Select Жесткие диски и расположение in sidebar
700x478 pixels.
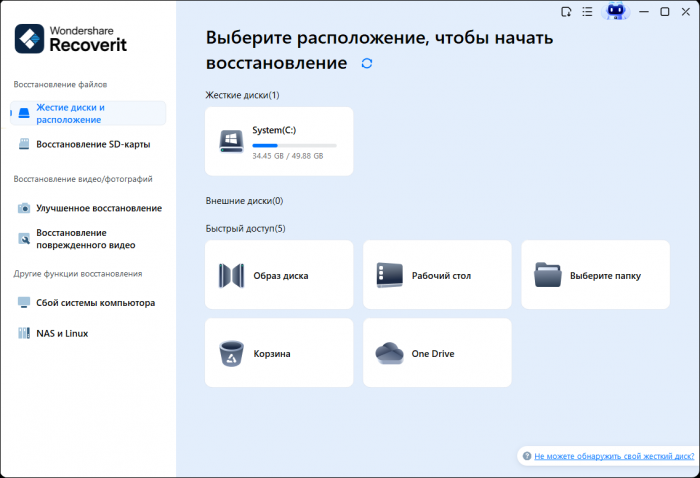(88, 113)
